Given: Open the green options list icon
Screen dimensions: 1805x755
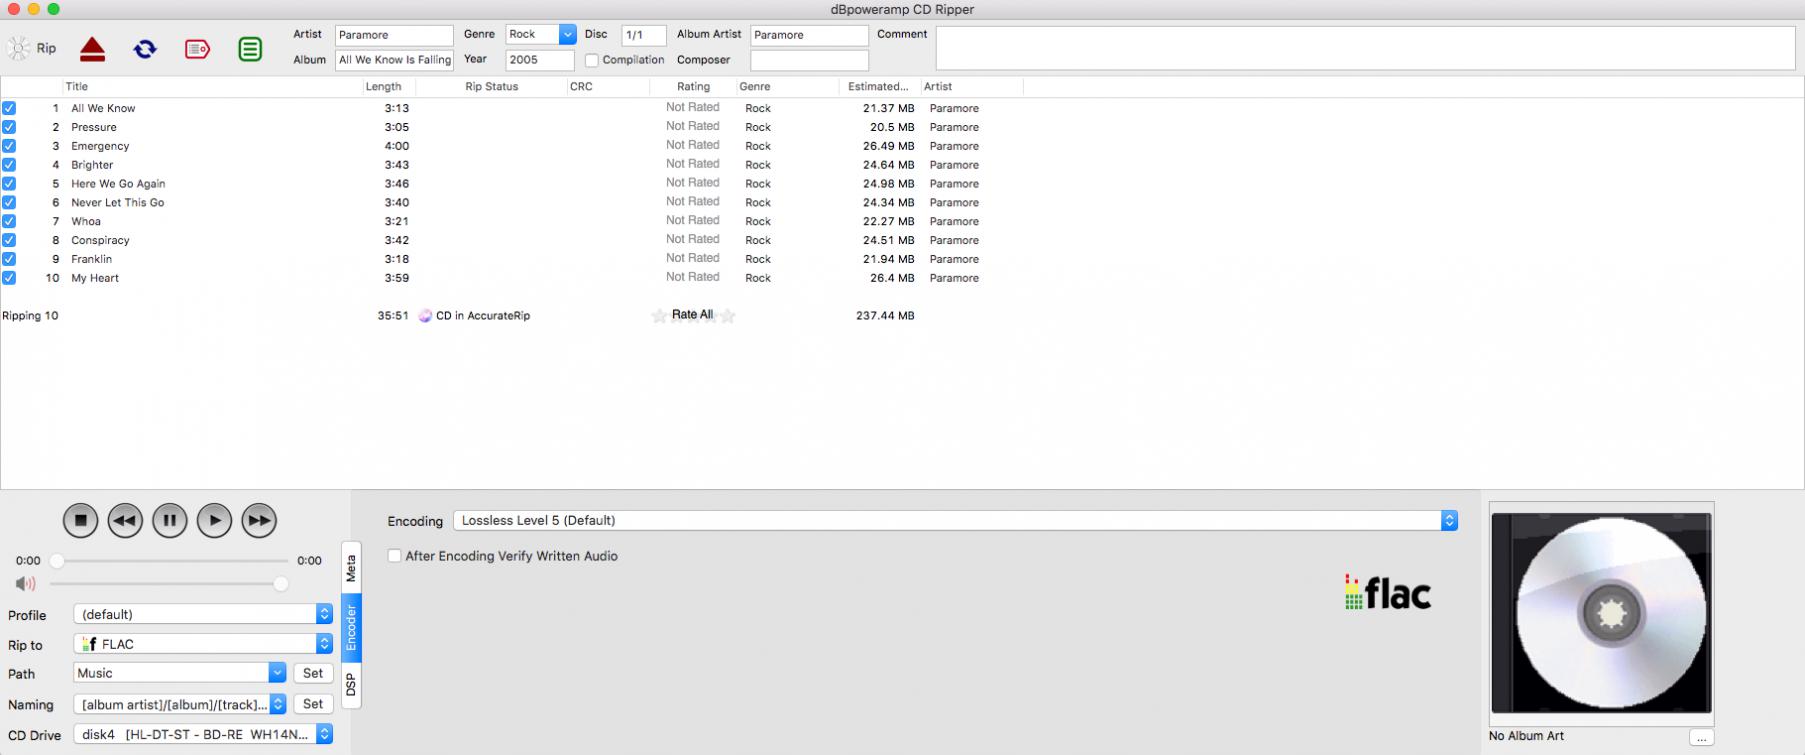Looking at the screenshot, I should pos(250,48).
